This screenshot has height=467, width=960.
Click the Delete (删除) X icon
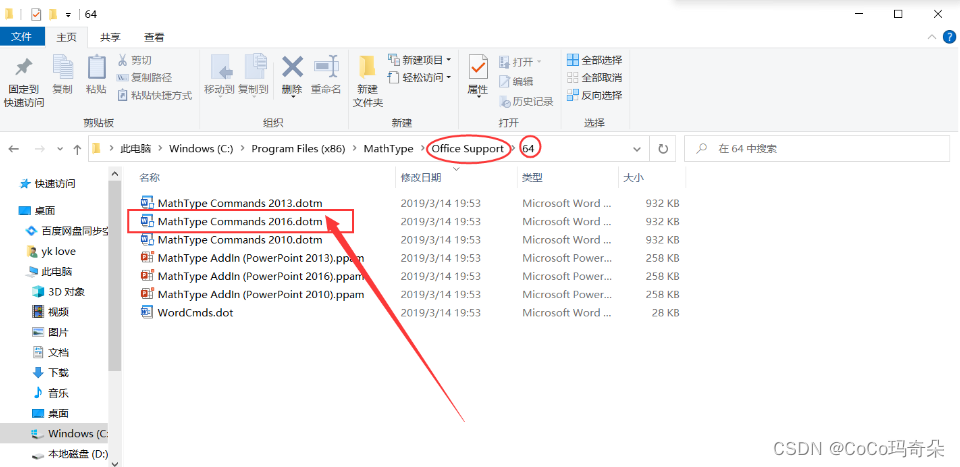[292, 67]
